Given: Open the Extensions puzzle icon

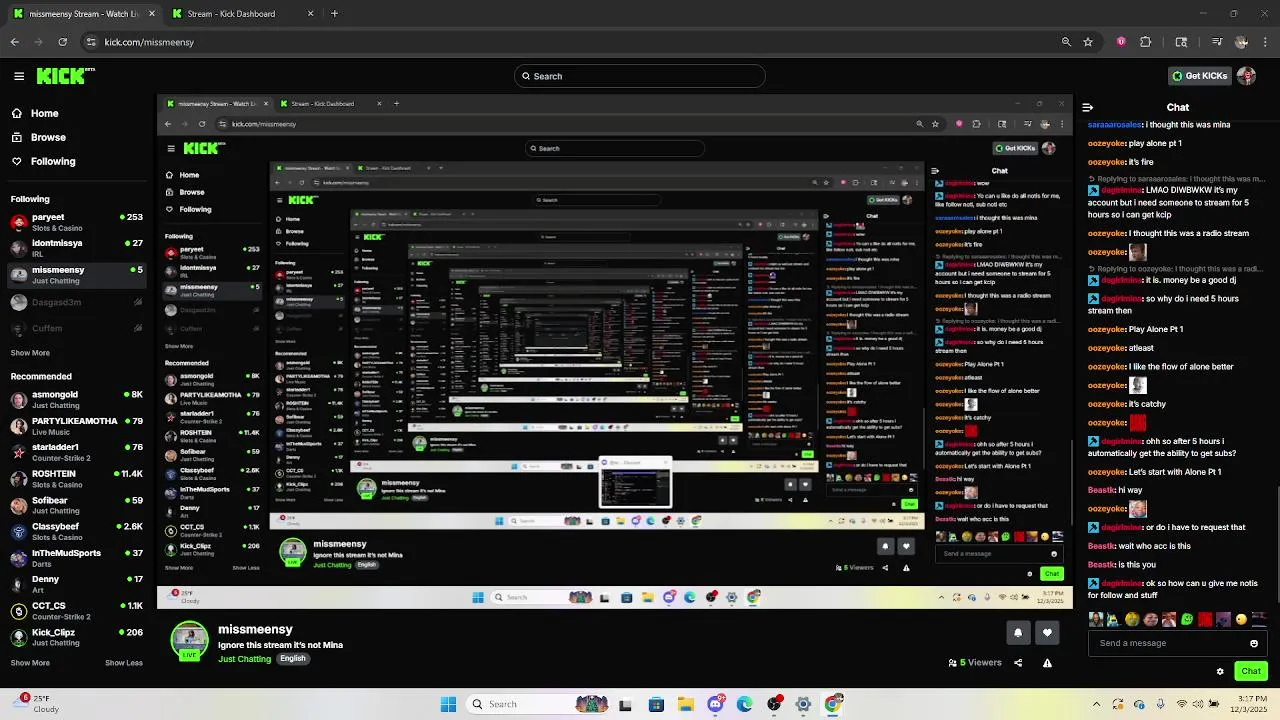Looking at the screenshot, I should (1146, 42).
